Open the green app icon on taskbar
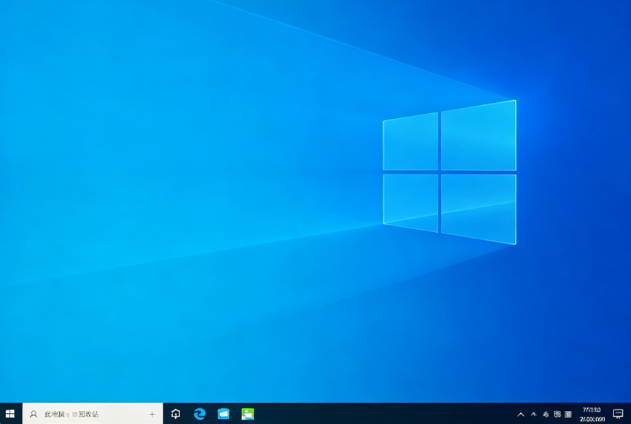The image size is (631, 424). point(247,414)
